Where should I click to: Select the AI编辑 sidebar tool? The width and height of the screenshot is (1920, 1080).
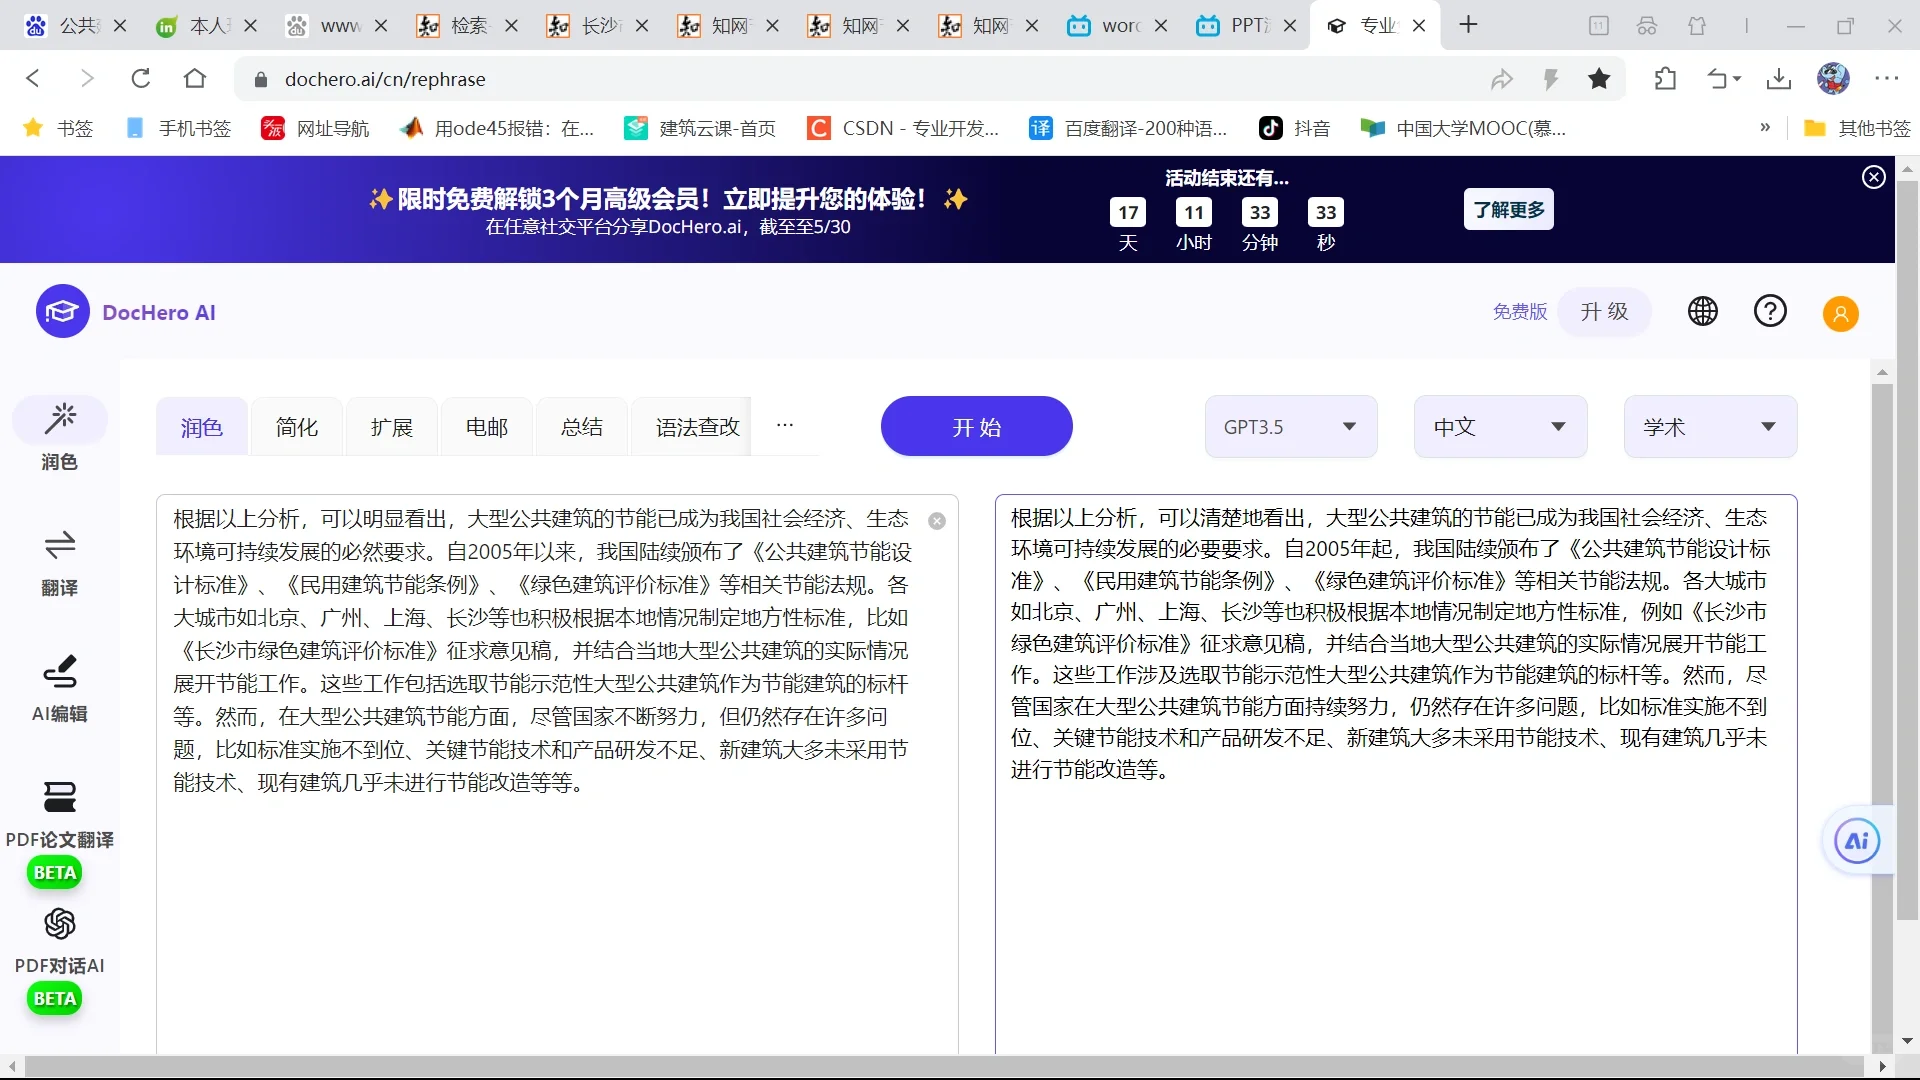pos(59,687)
